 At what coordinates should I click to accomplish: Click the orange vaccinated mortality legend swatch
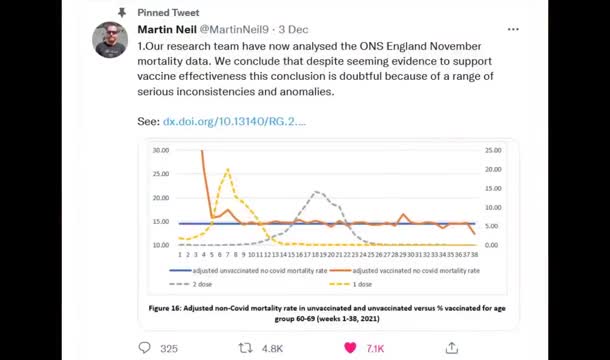pos(340,270)
